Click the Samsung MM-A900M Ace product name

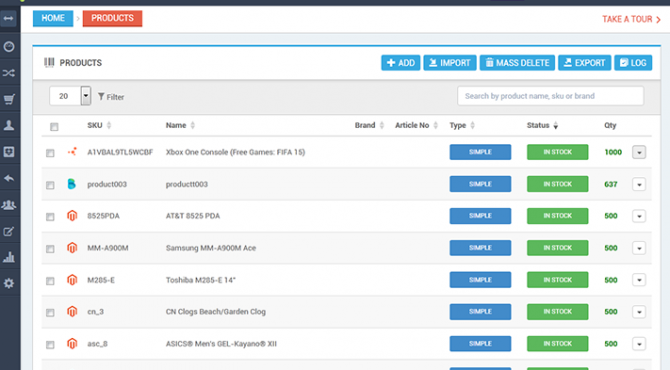click(211, 248)
